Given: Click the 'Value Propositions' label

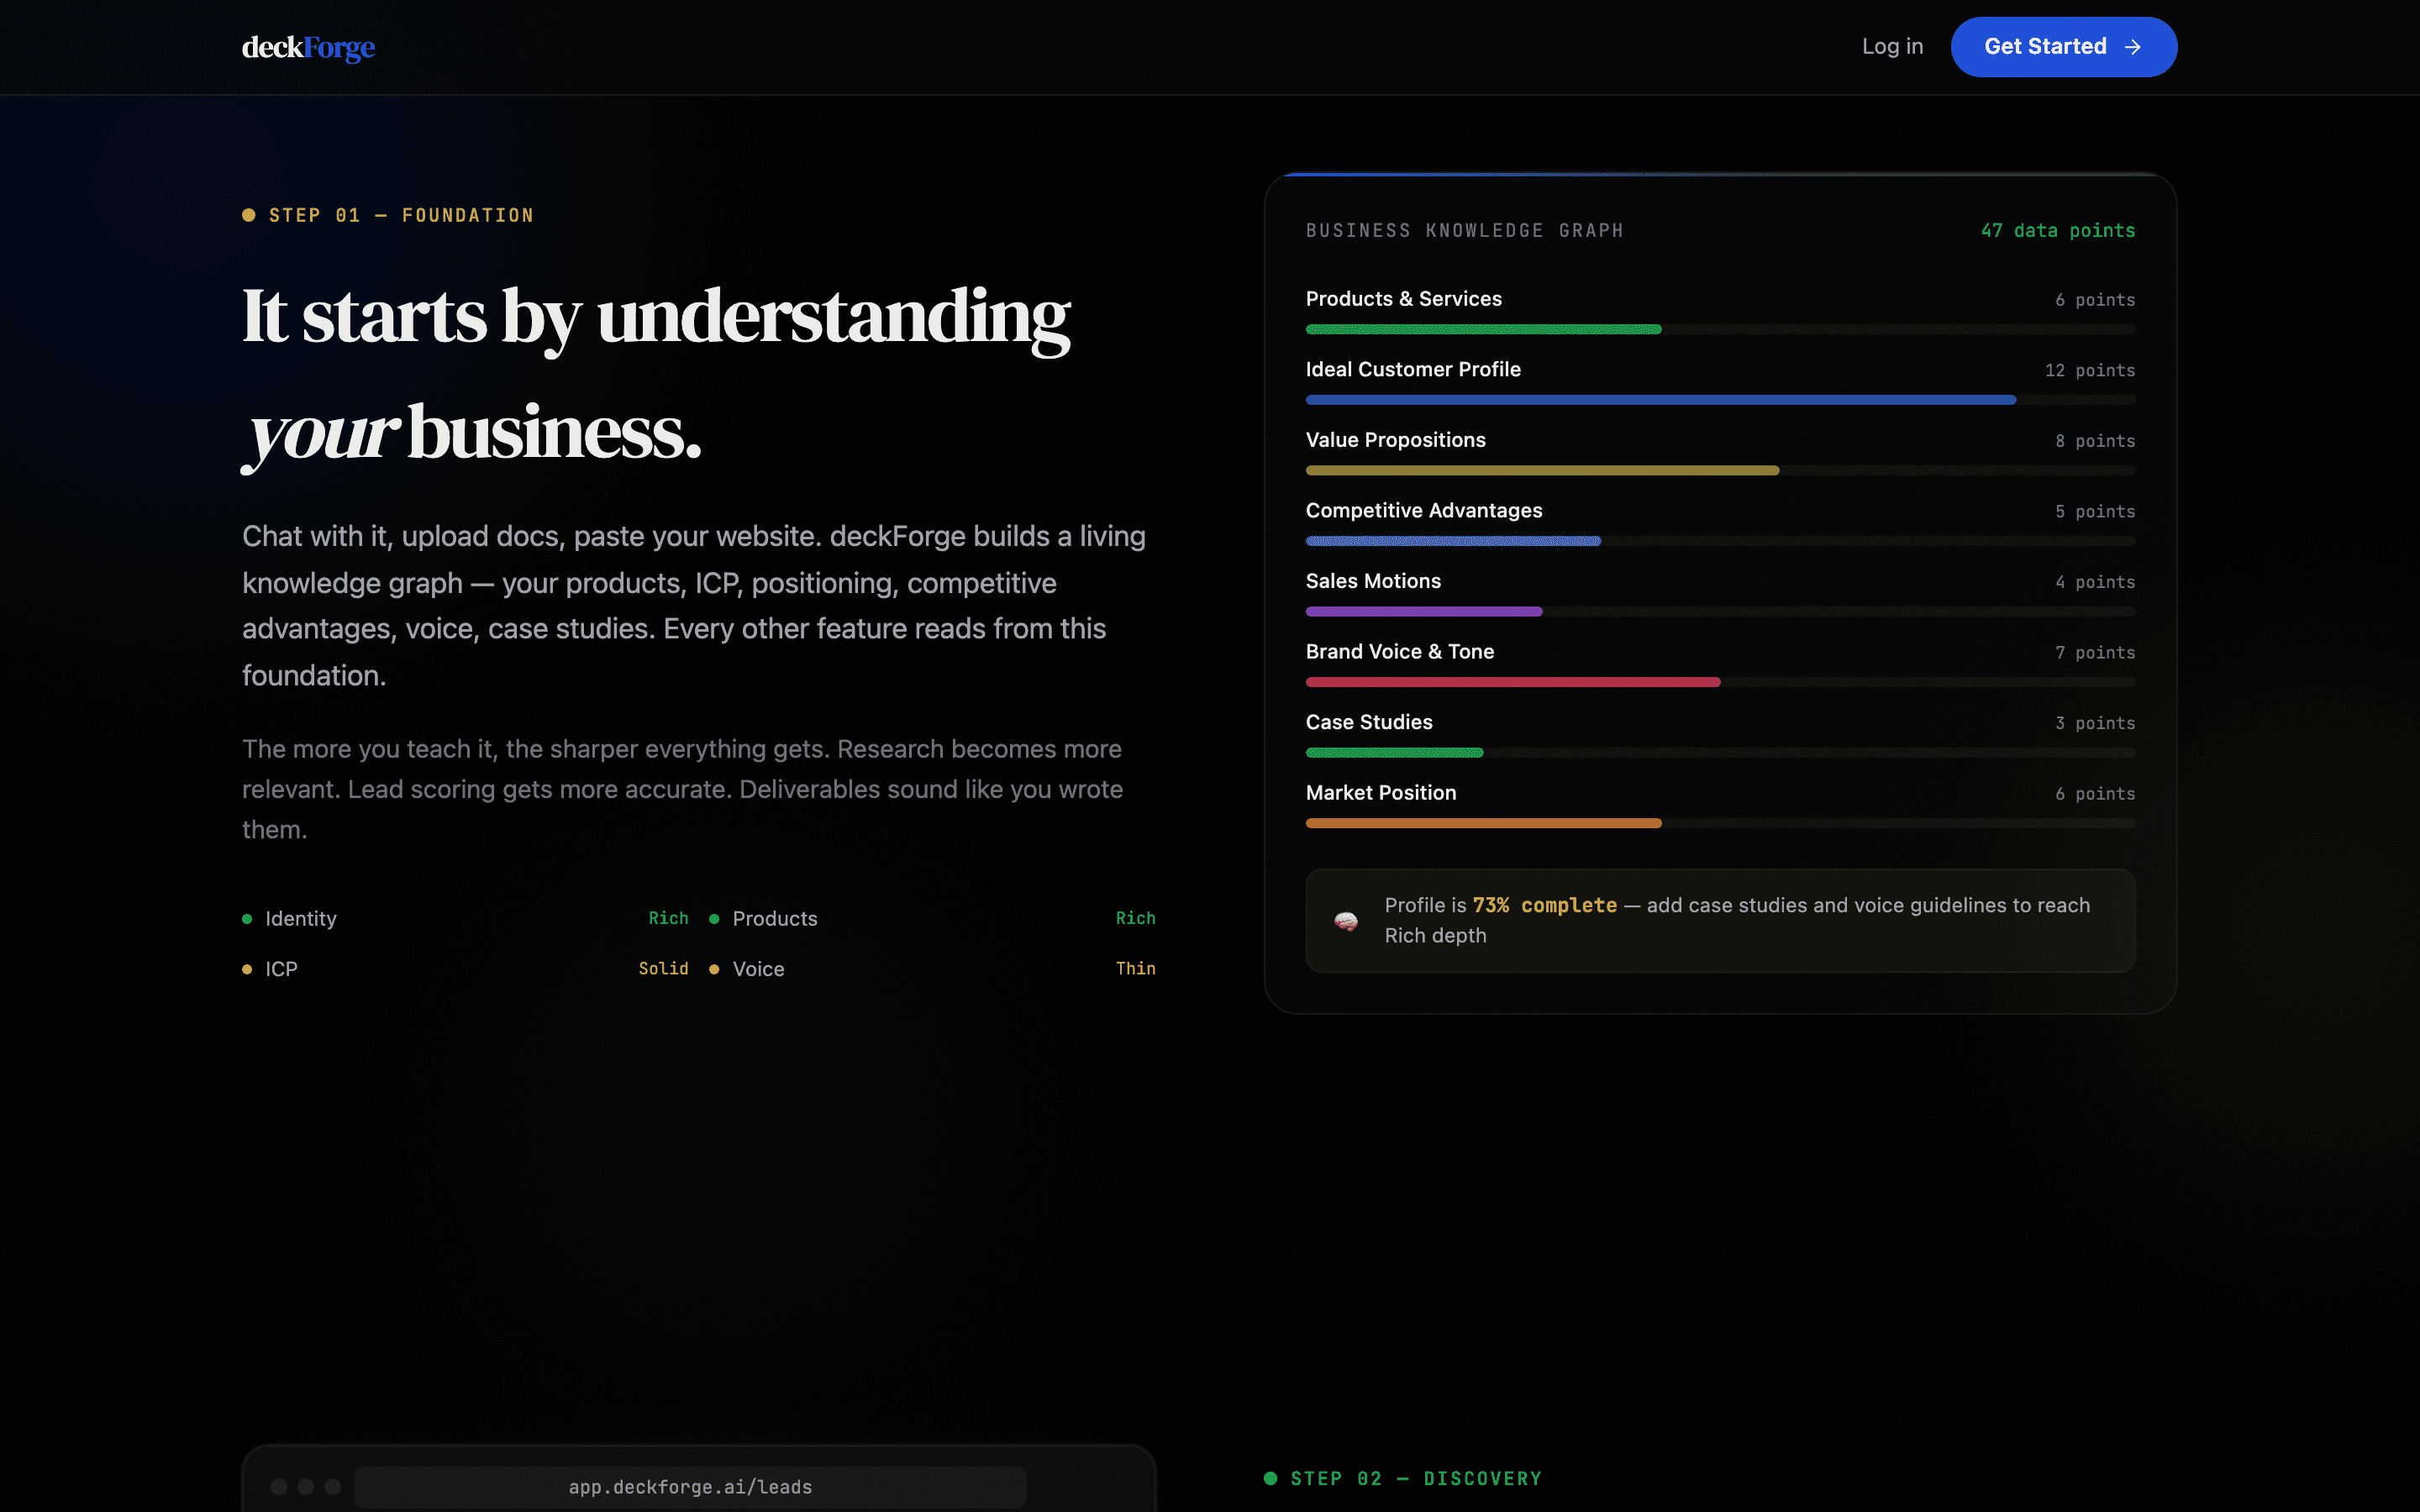Looking at the screenshot, I should (x=1395, y=440).
